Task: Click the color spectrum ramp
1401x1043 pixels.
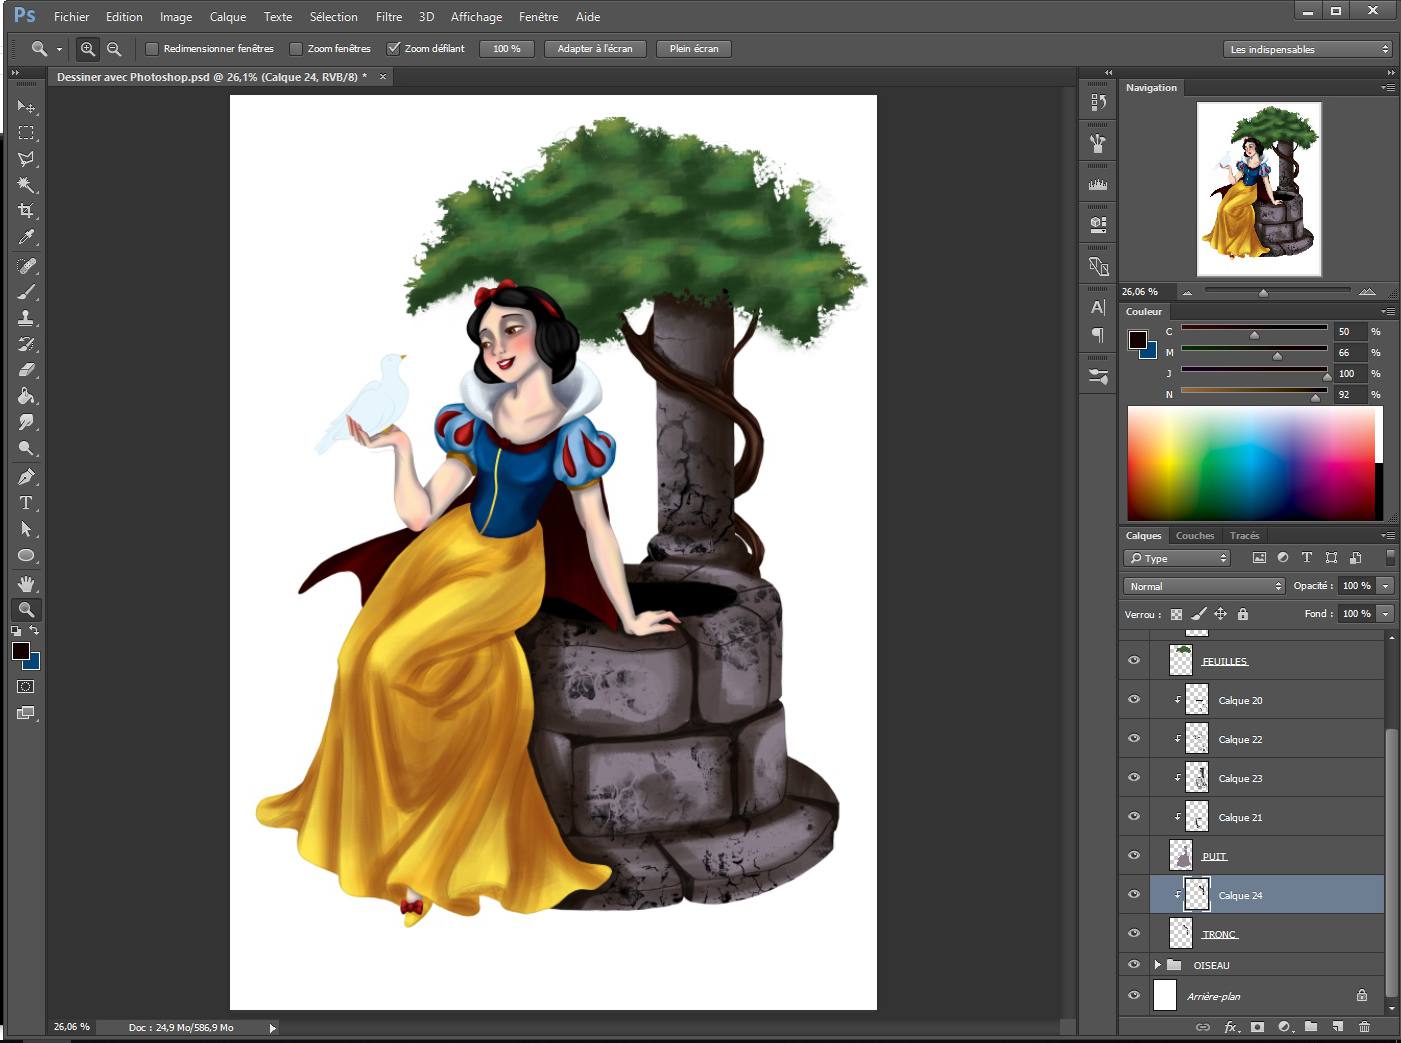Action: click(x=1250, y=463)
